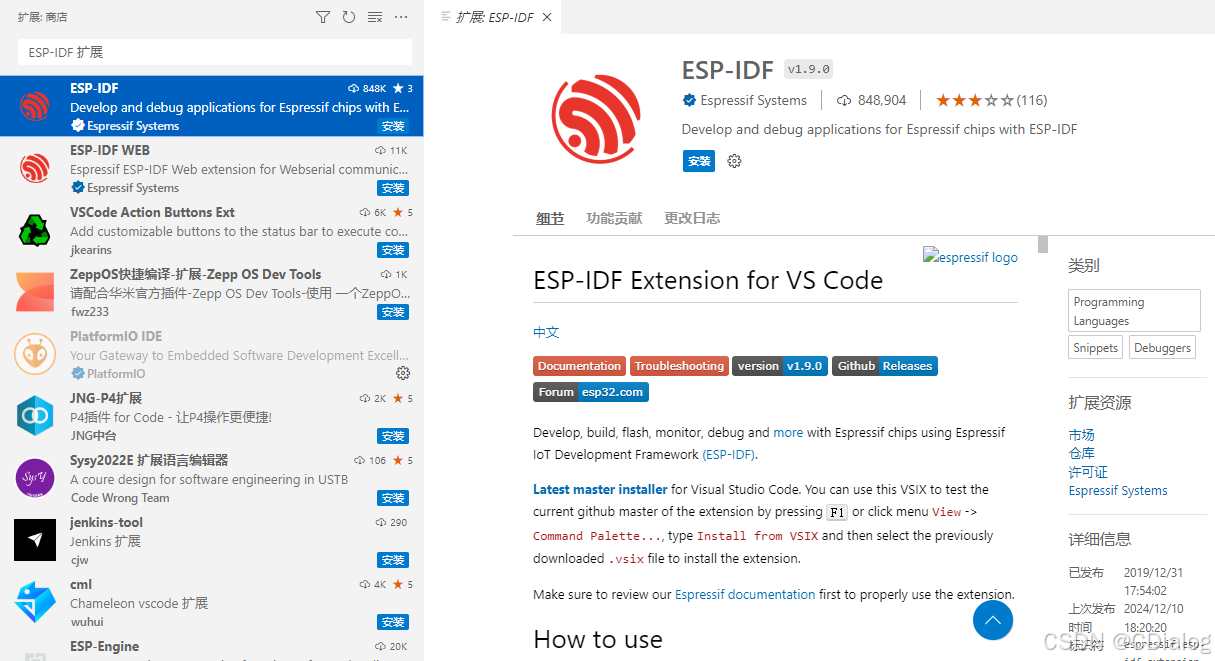Click the Forum esp32.com badge
The image size is (1215, 661).
pos(591,392)
